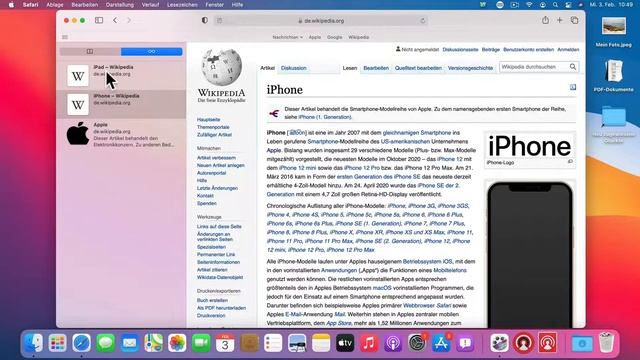Open Zufälliger Artikel link
This screenshot has width=640, height=360.
point(214,135)
